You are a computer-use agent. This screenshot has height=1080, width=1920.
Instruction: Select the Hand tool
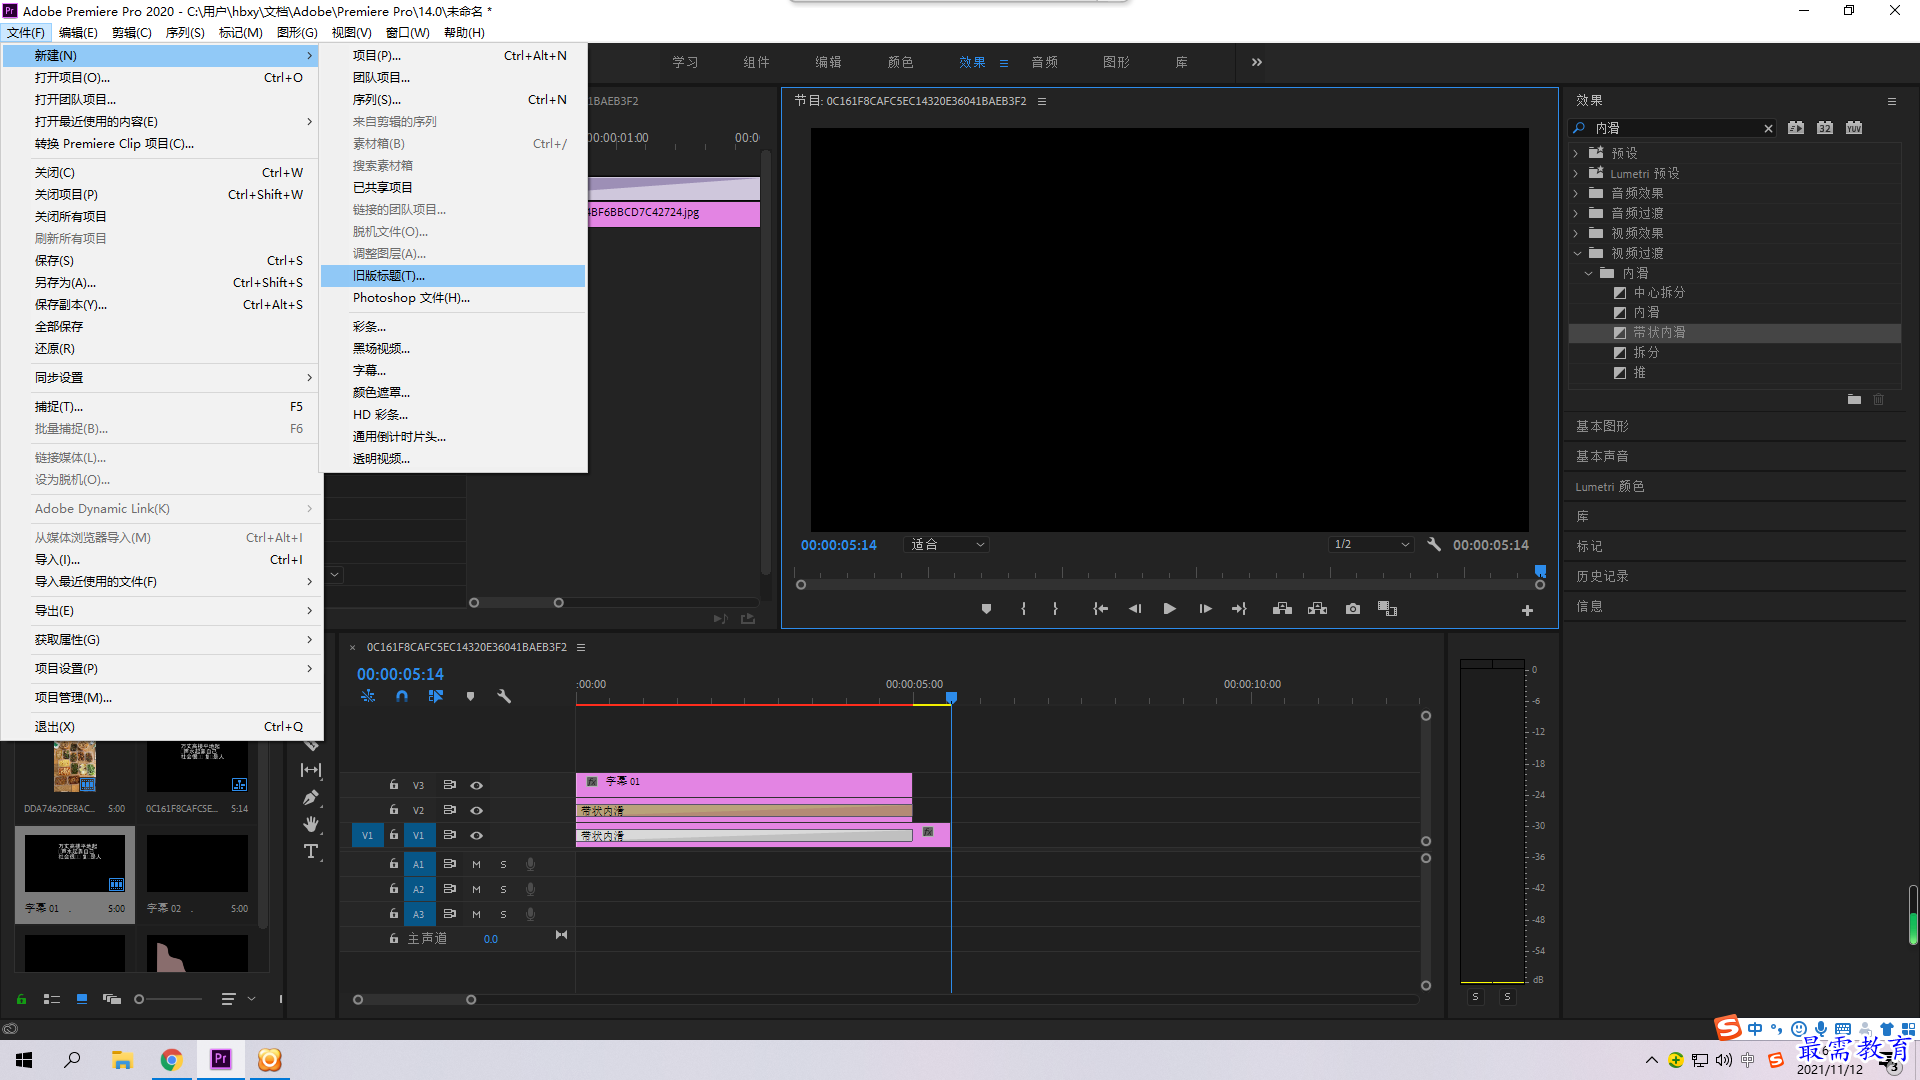tap(311, 824)
